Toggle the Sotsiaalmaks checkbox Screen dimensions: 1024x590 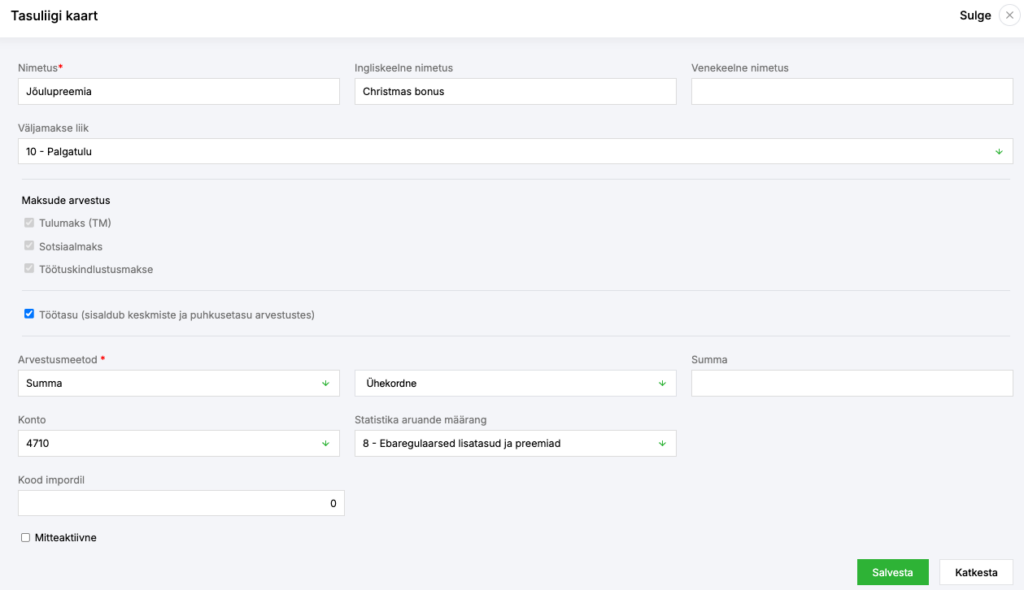(x=29, y=246)
